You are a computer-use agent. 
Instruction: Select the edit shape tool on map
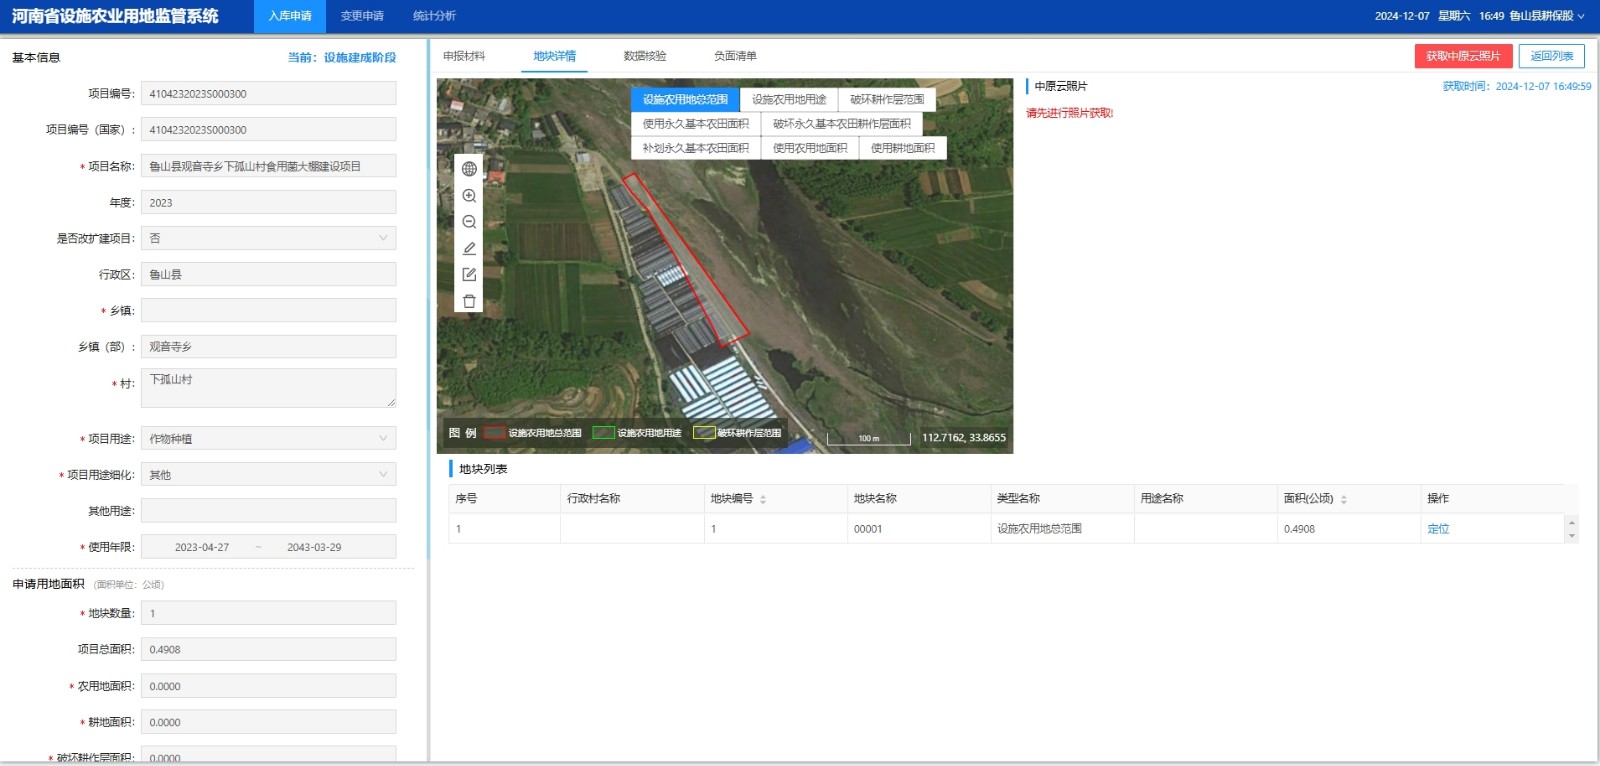(469, 274)
